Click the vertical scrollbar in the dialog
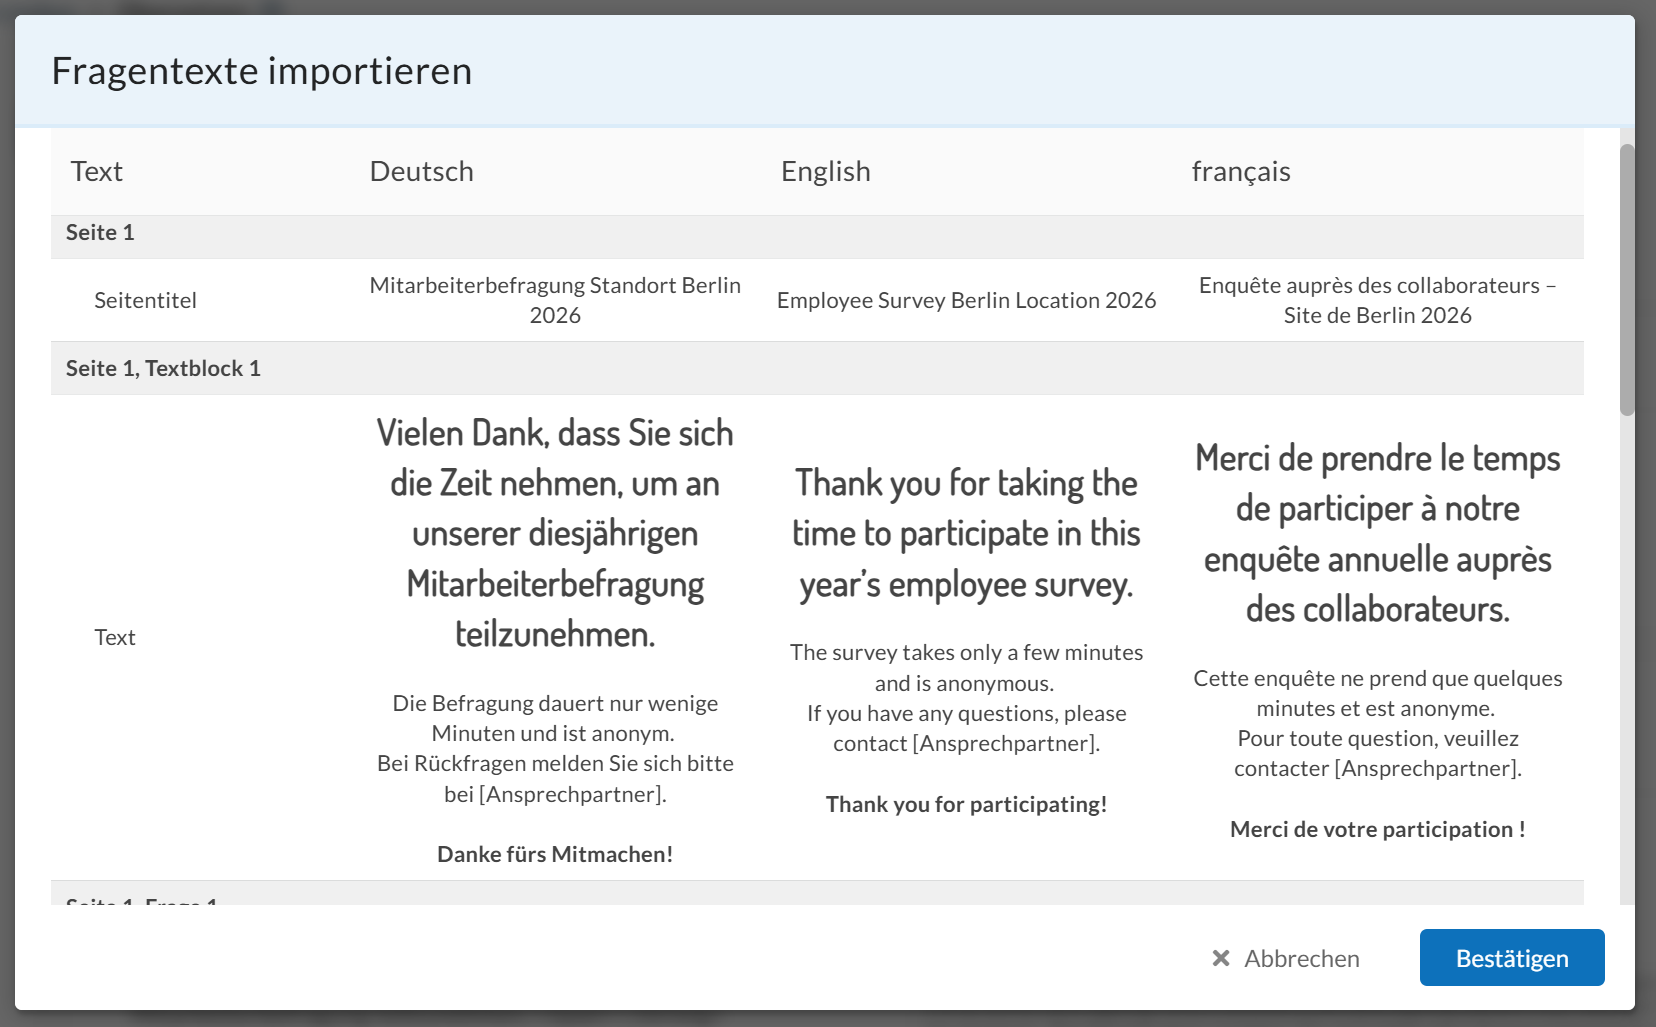The image size is (1656, 1027). pos(1627,280)
